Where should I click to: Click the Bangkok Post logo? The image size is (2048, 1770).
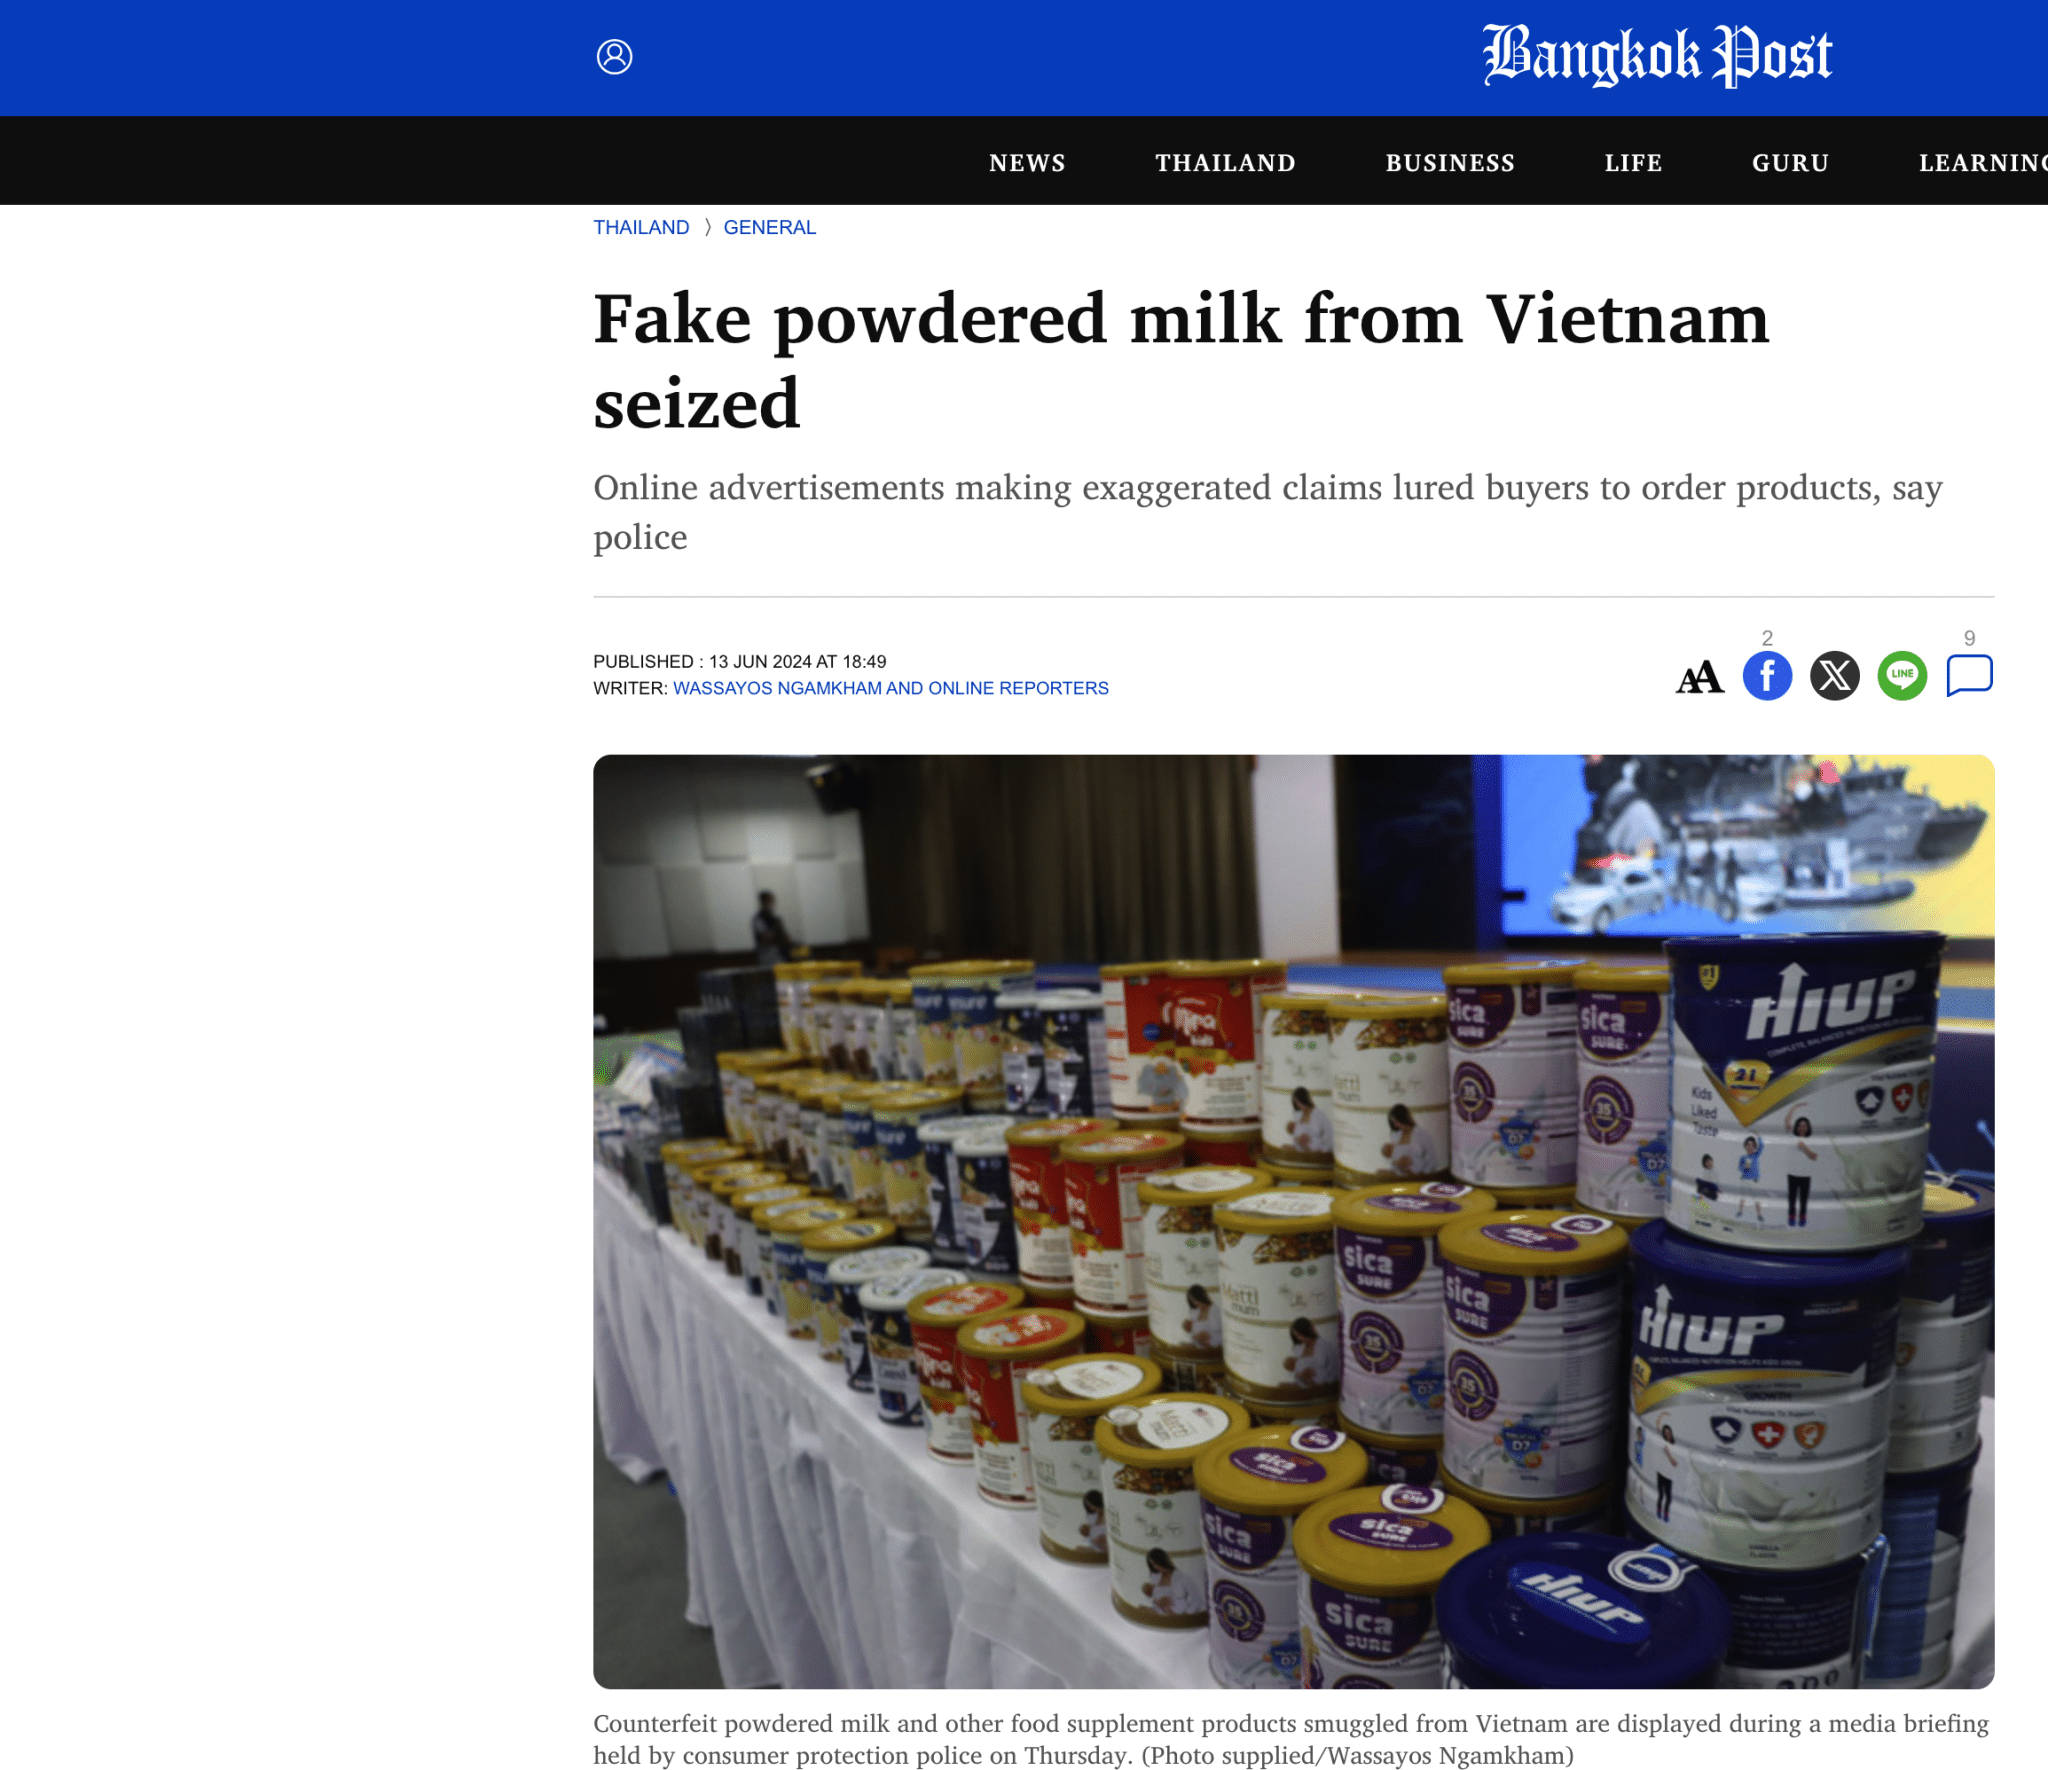(x=1657, y=56)
